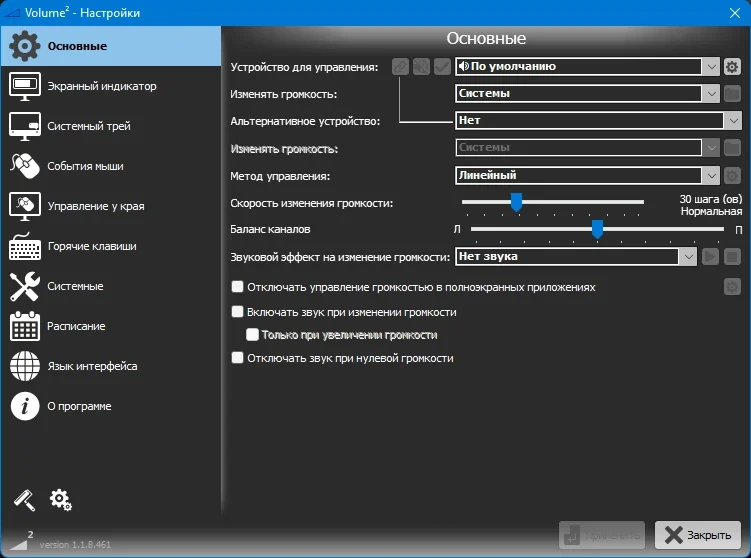Screen dimensions: 751x558
Task: Select the Расписание calendar icon
Action: [x=24, y=326]
